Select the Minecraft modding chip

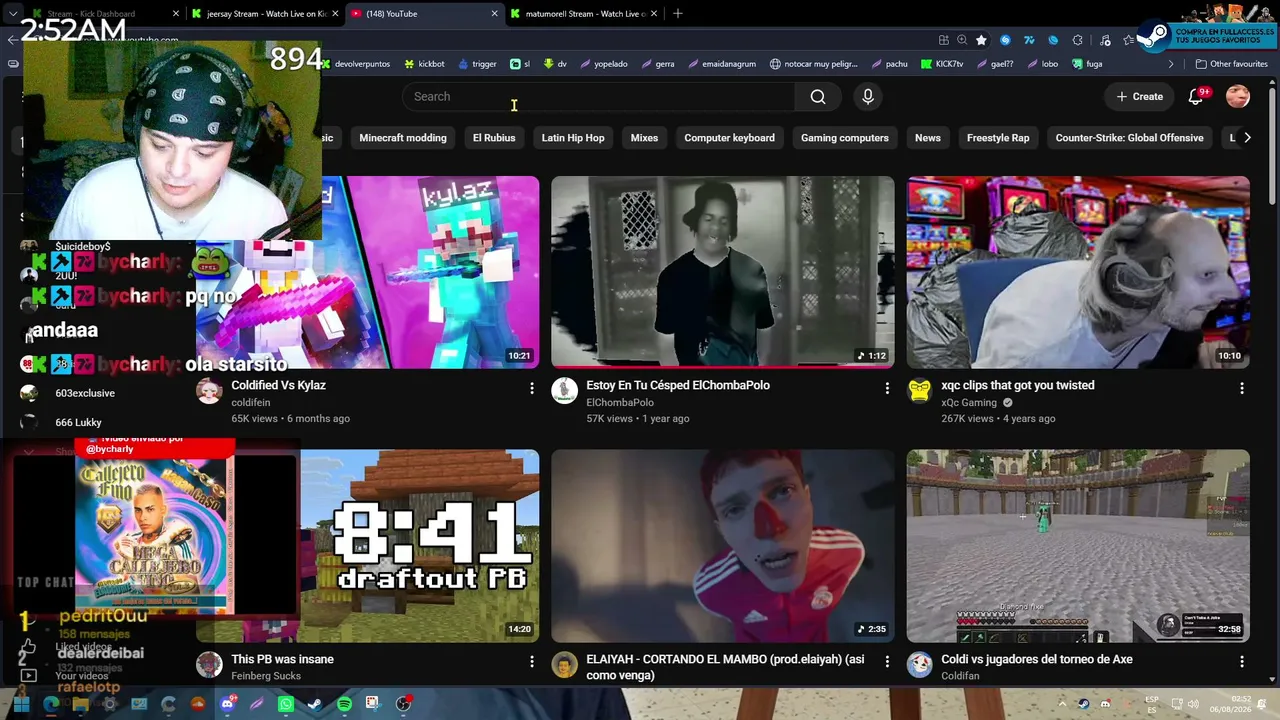(x=403, y=138)
